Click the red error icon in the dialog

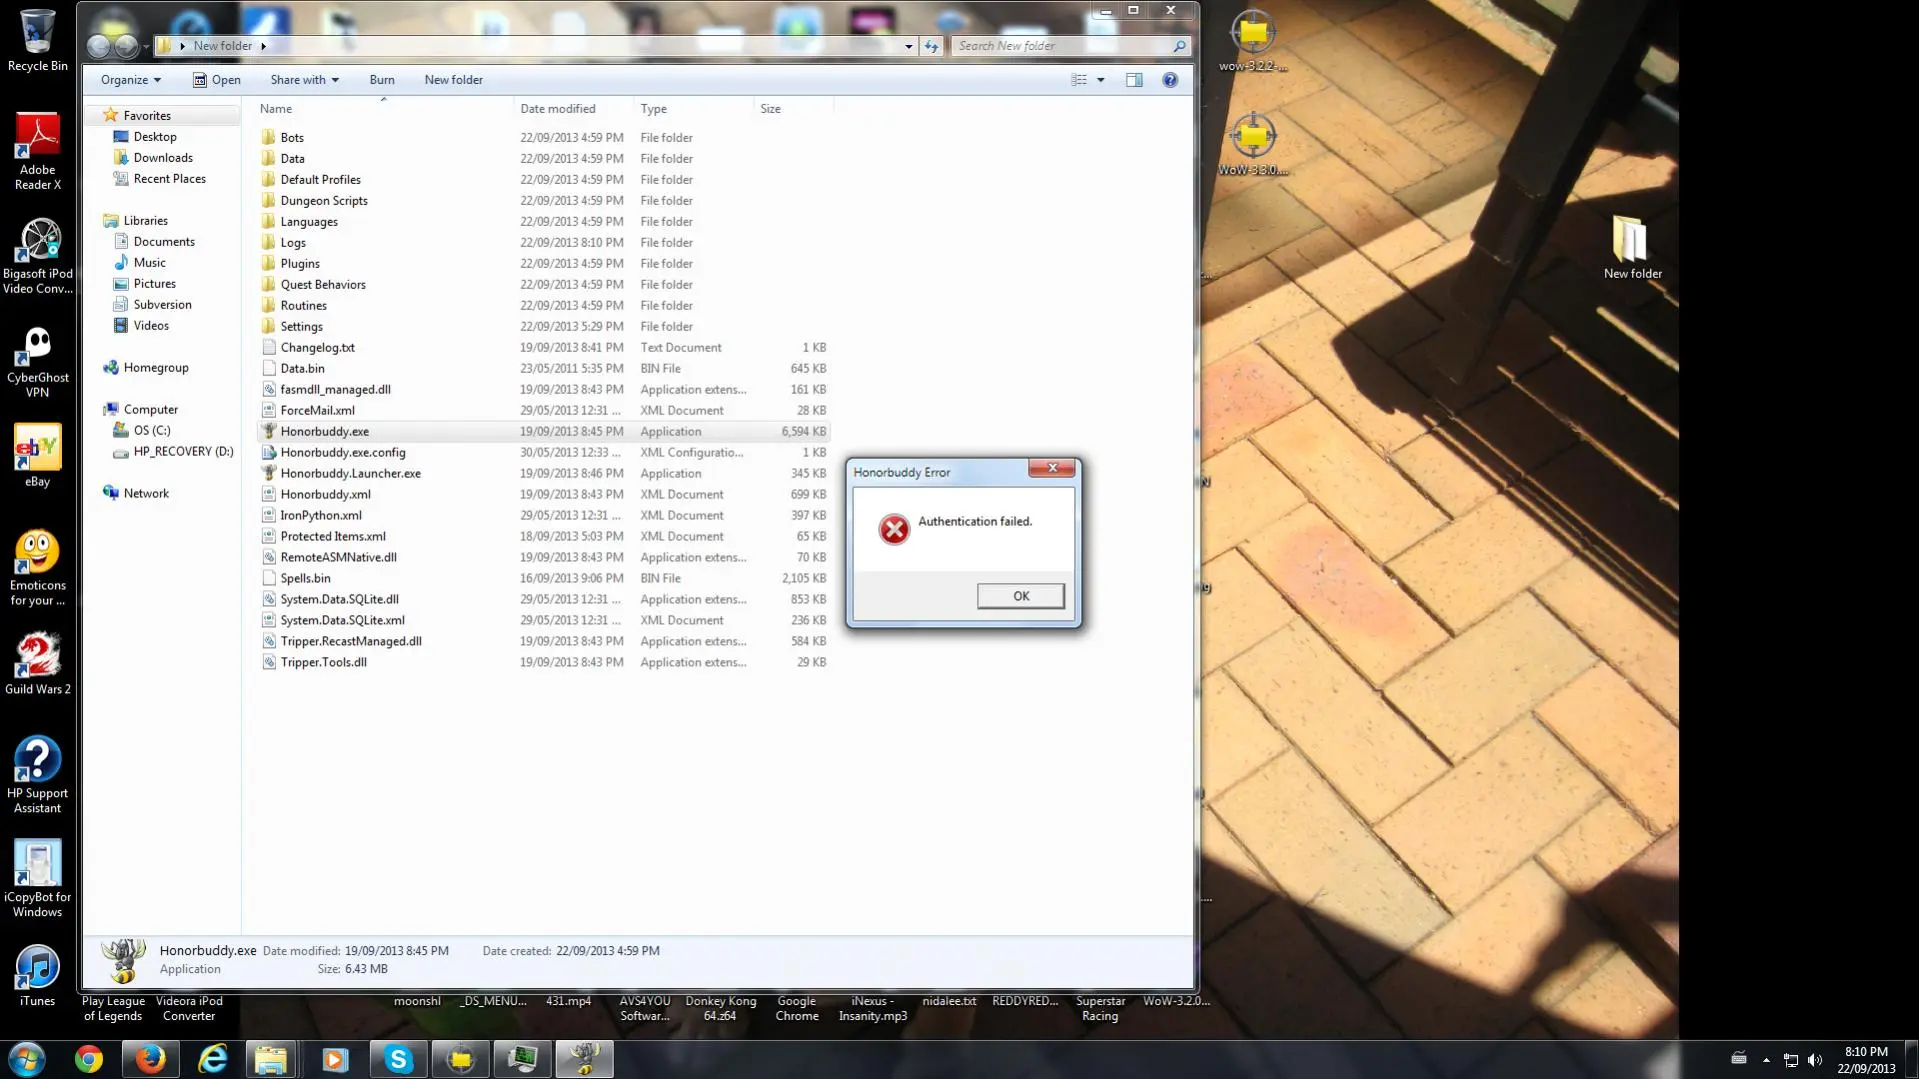[894, 529]
